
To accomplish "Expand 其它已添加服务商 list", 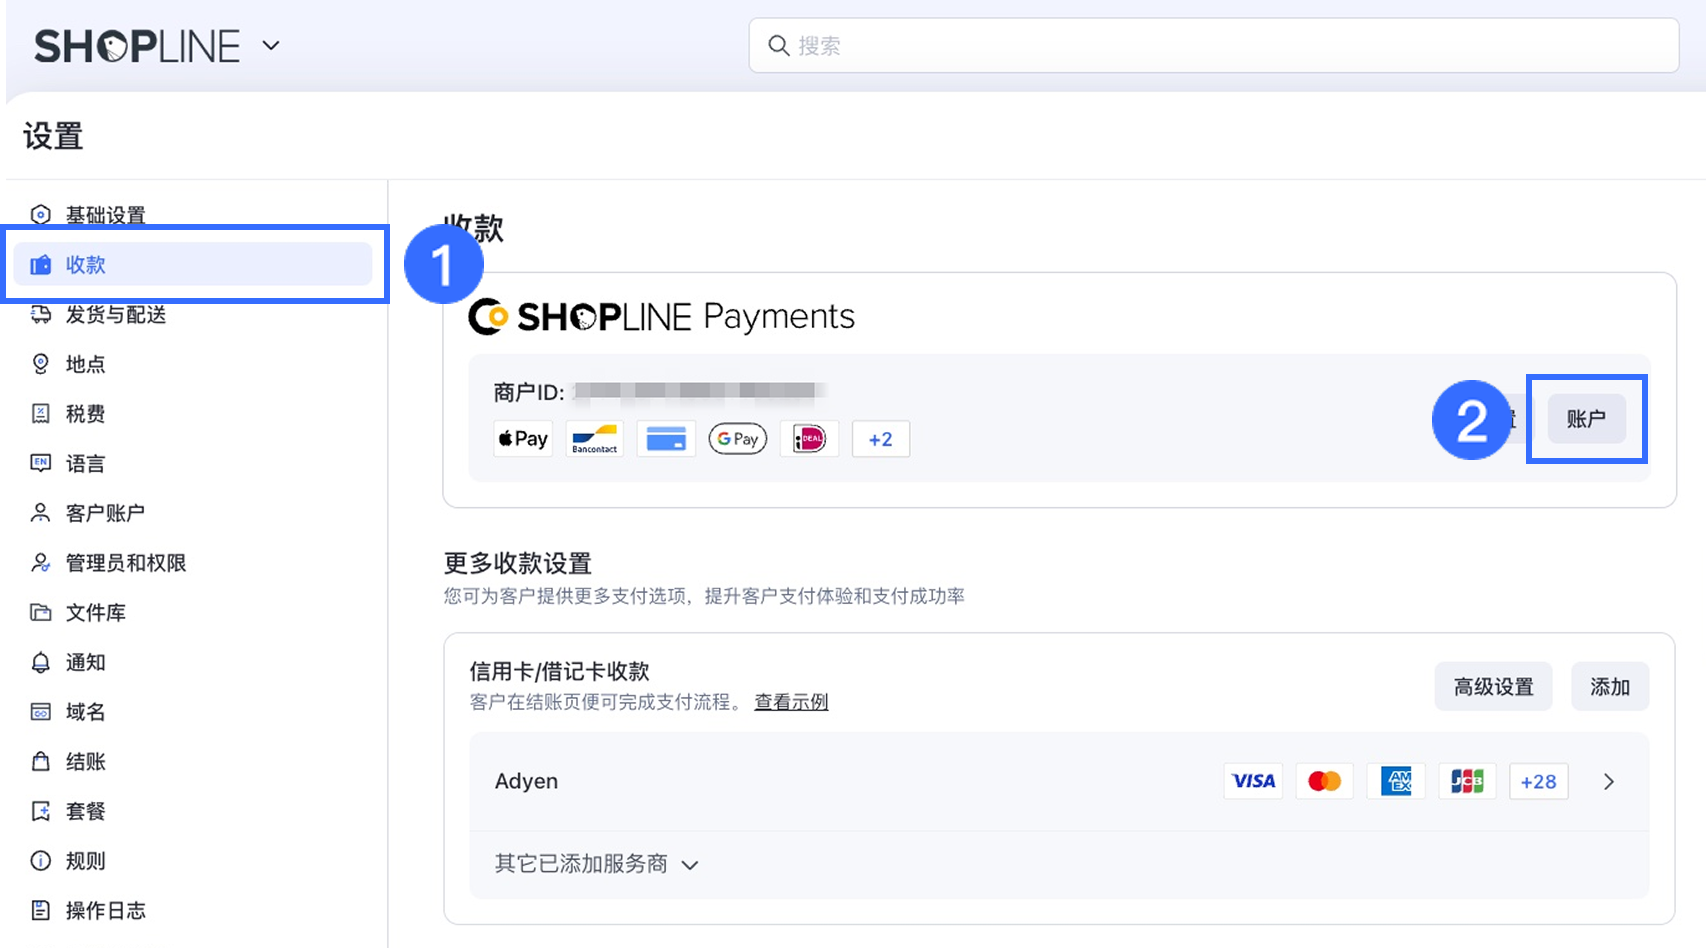I will coord(596,864).
